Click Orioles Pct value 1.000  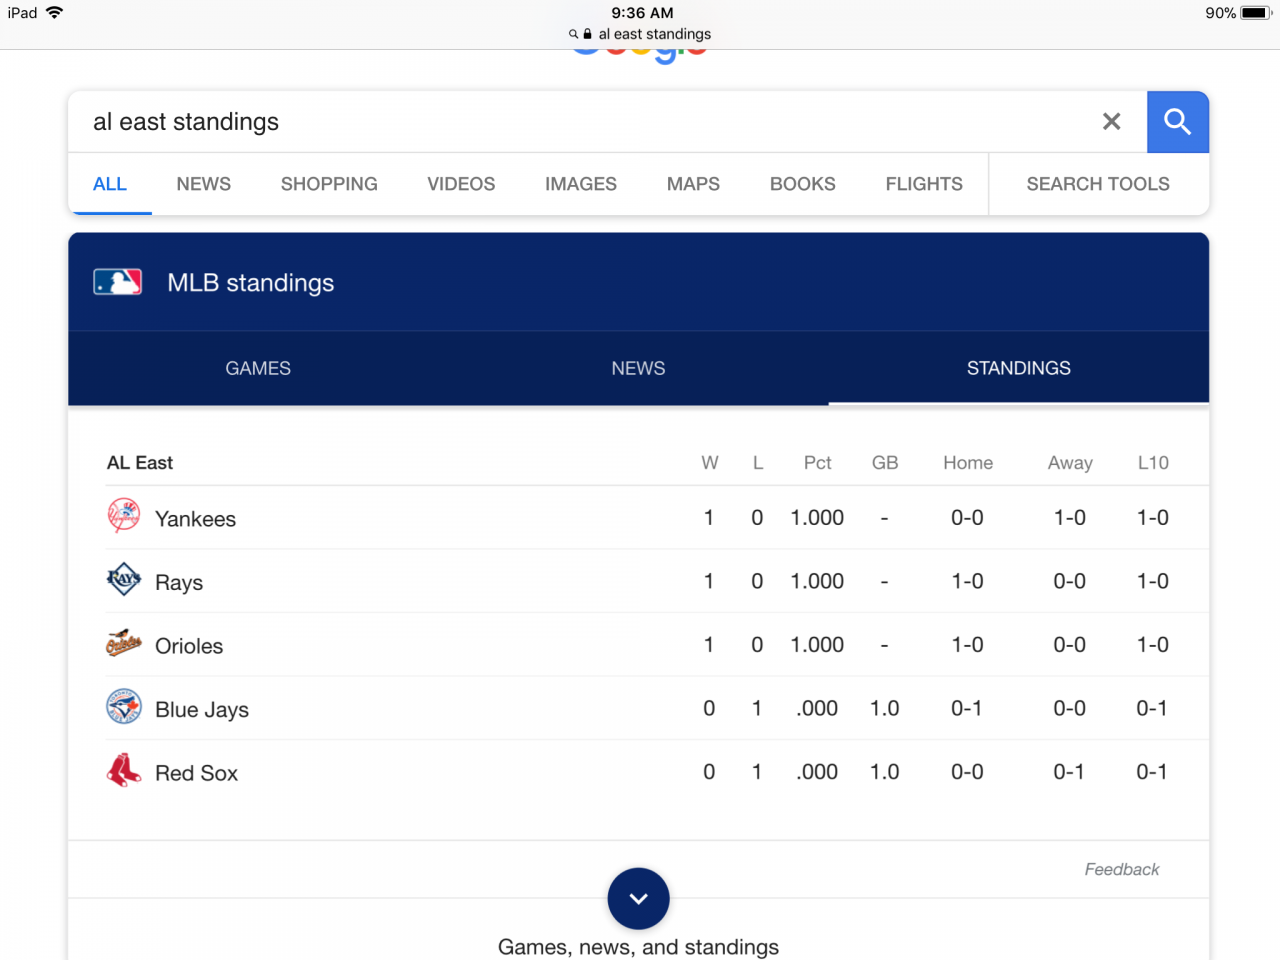[x=817, y=645]
